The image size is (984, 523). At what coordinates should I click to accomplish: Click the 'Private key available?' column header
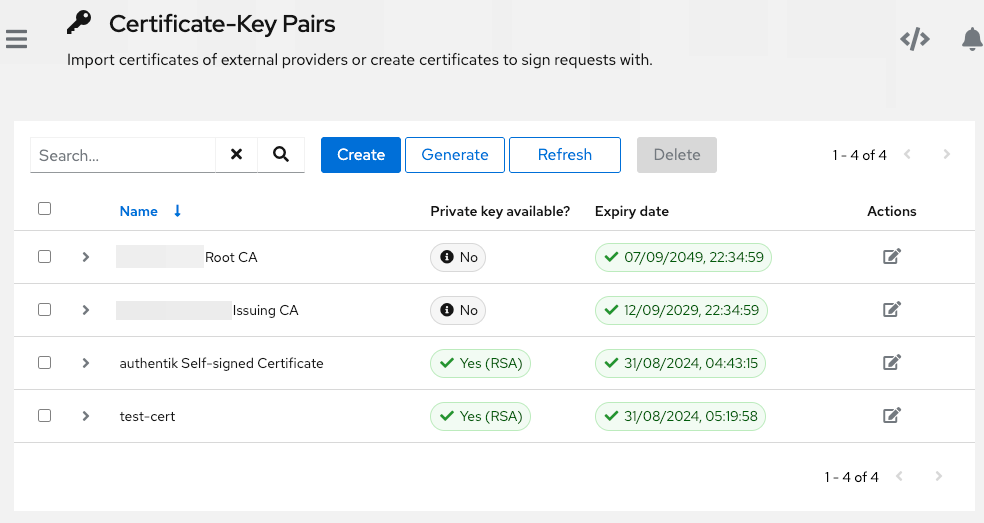pyautogui.click(x=500, y=211)
